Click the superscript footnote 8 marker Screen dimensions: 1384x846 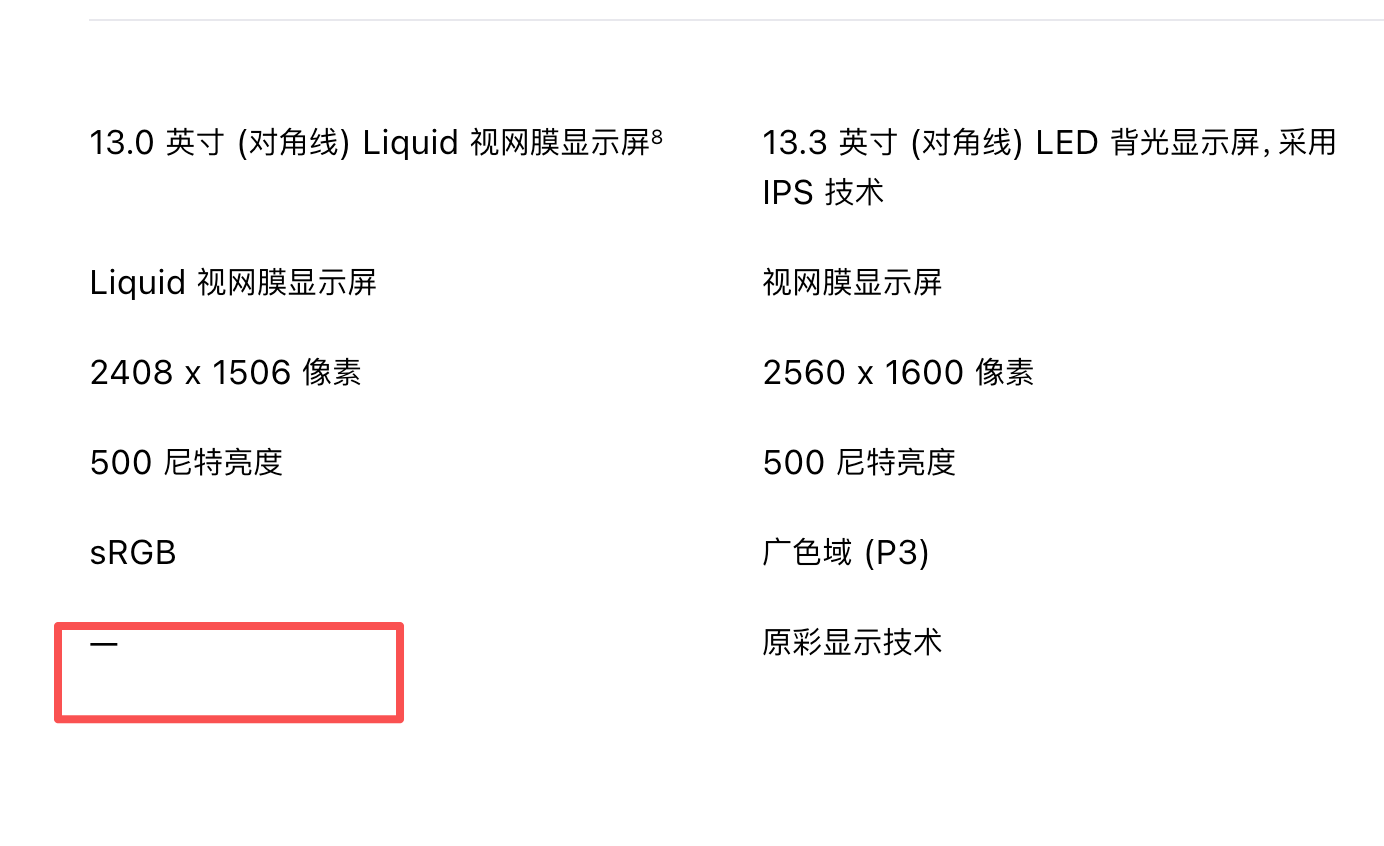pos(656,136)
